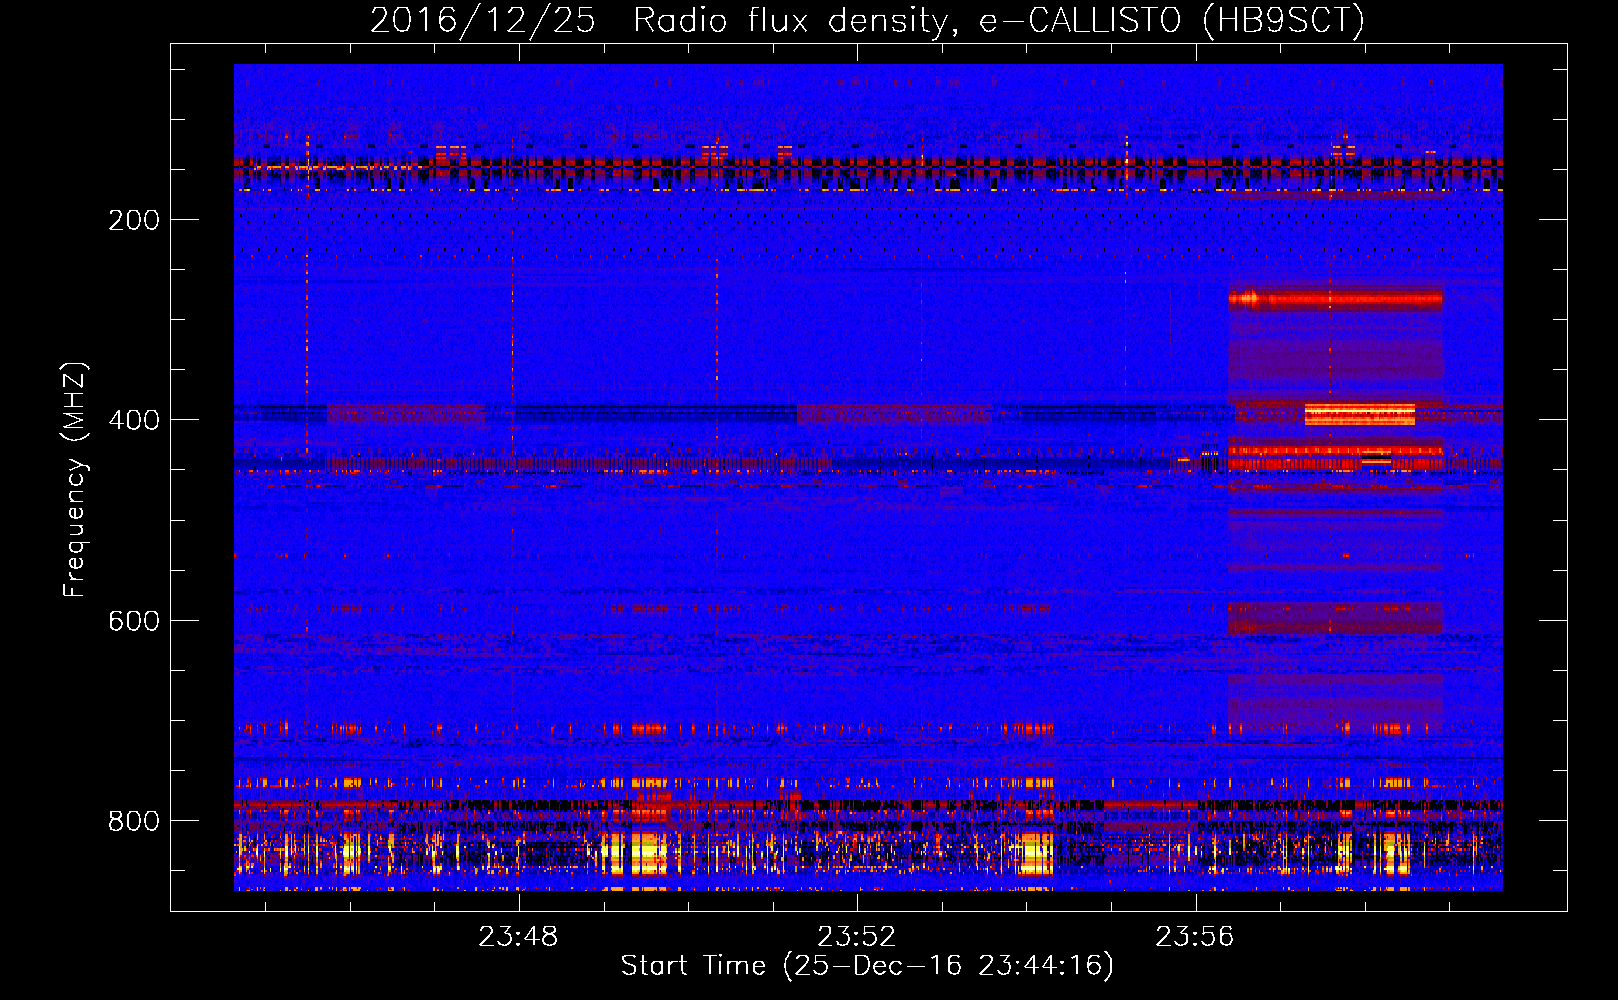Click the red emission band near 280 MHz

tap(1336, 298)
